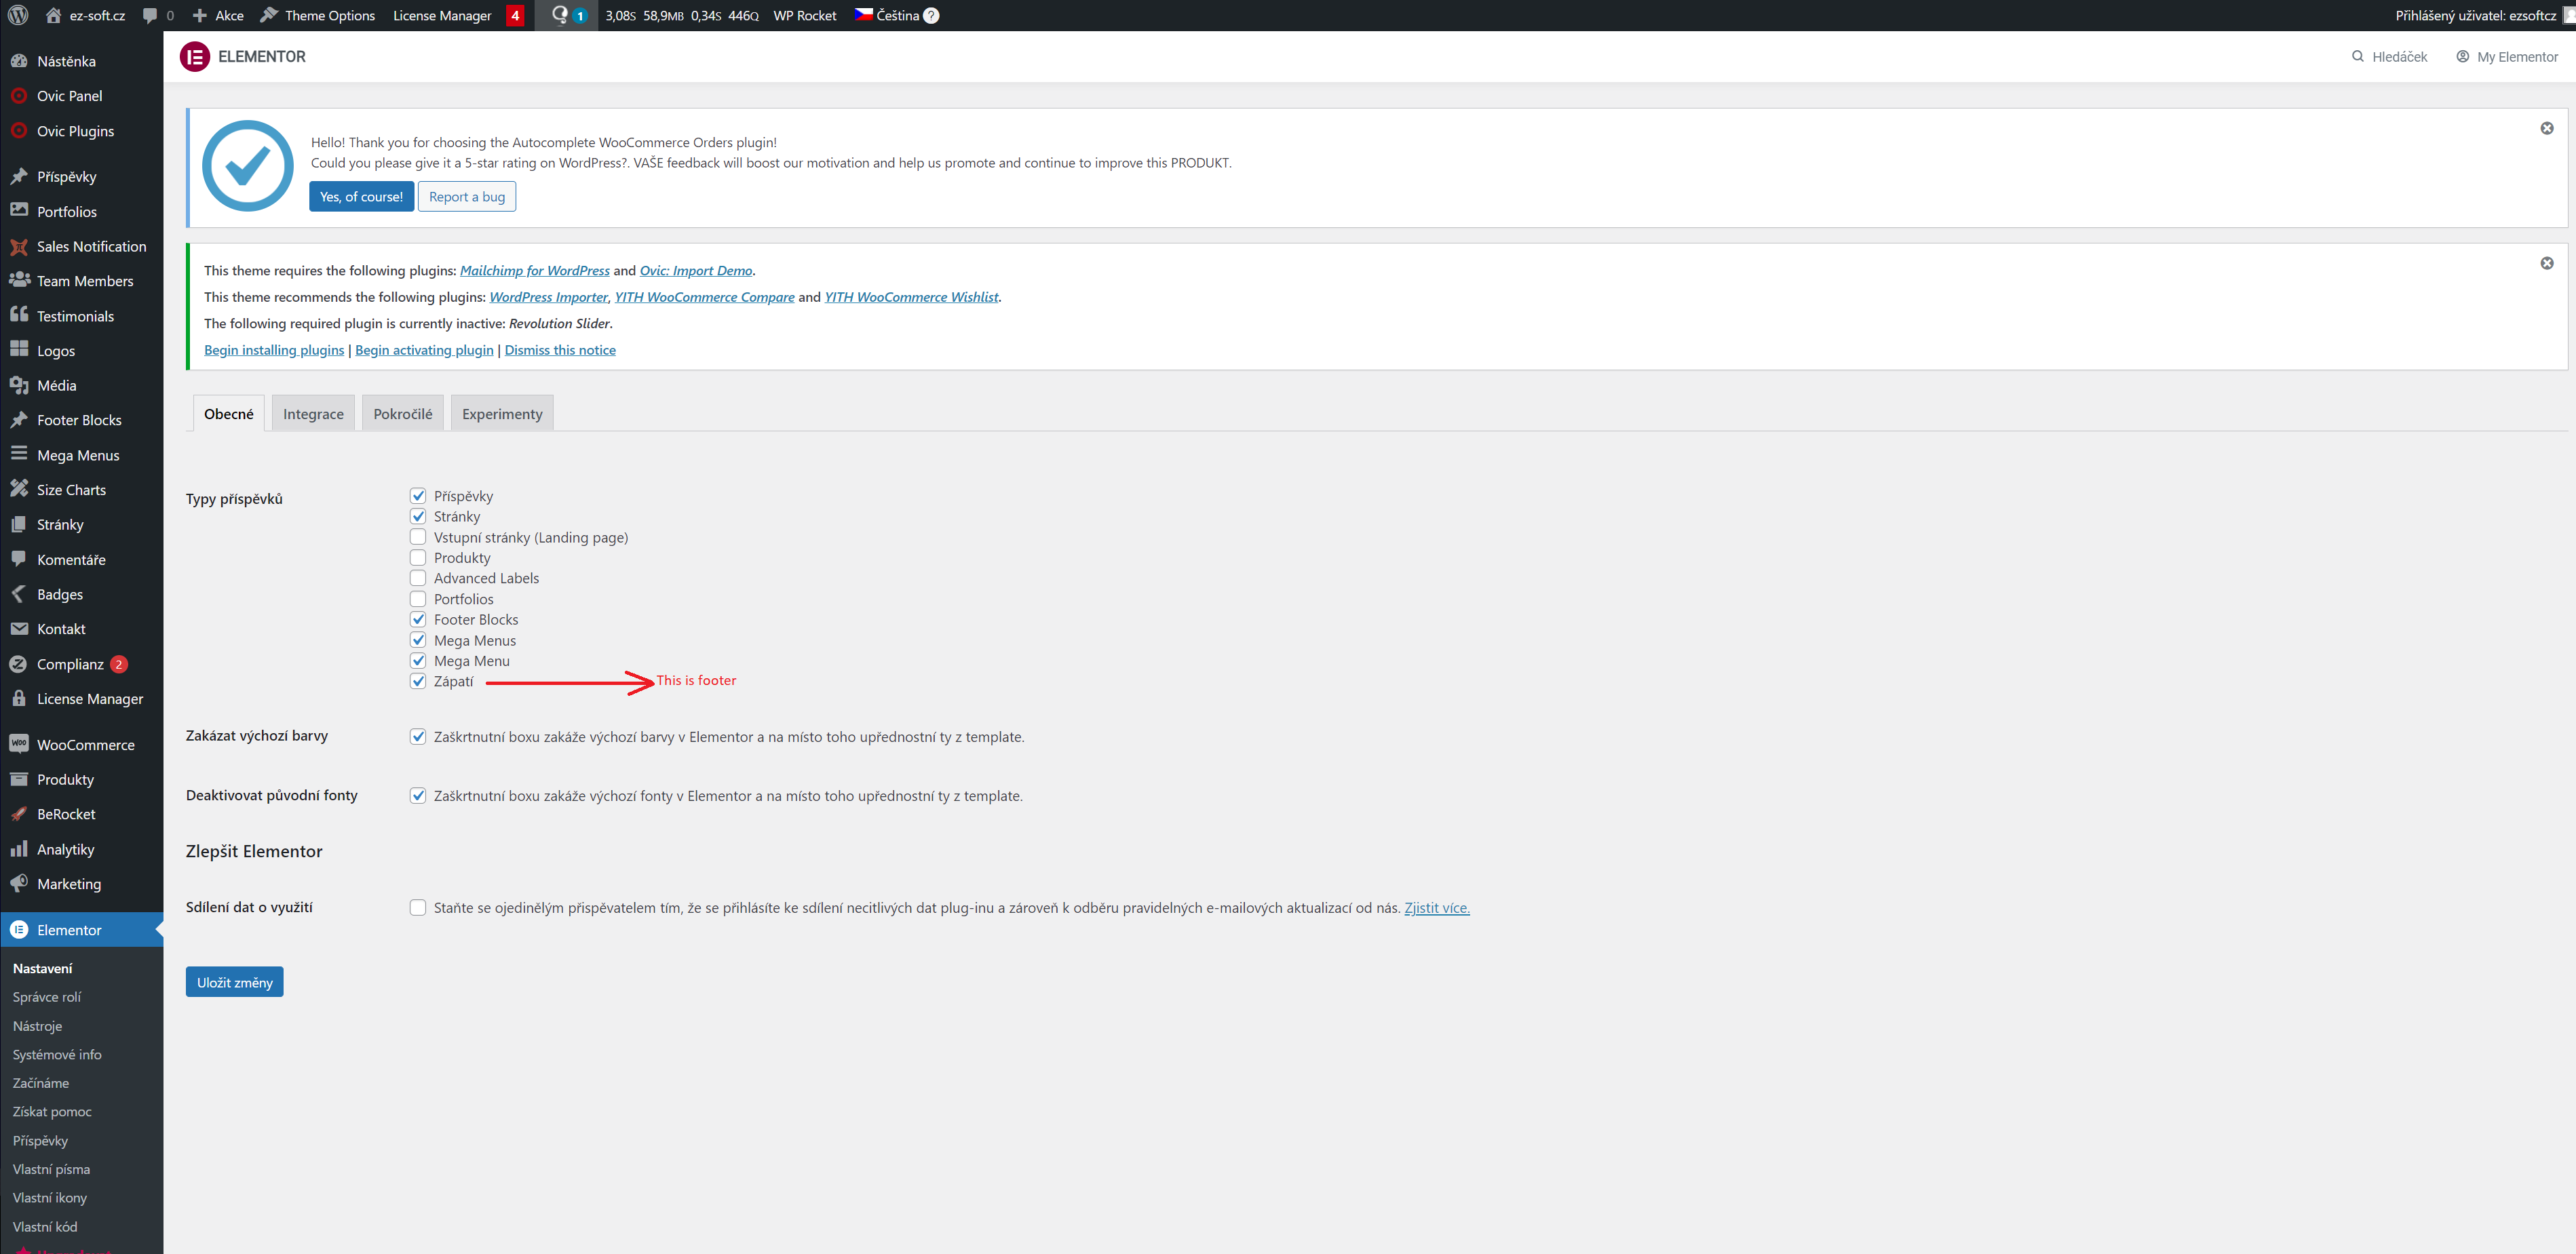Open My Elementor account link
2576x1254 pixels.
pyautogui.click(x=2507, y=57)
